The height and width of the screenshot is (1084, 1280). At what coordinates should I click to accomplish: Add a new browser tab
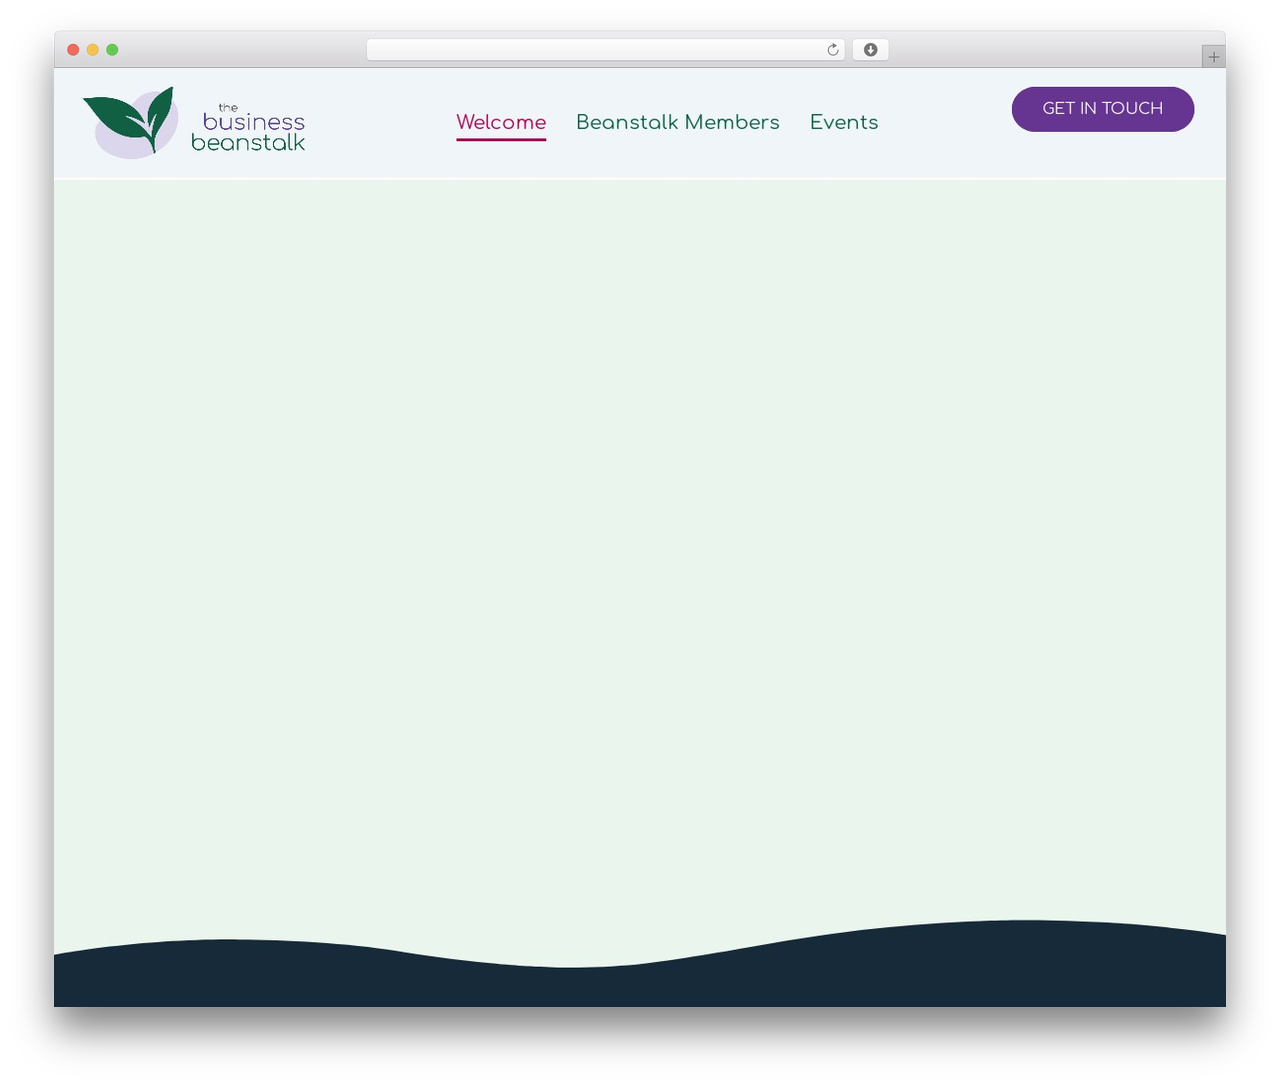pyautogui.click(x=1213, y=57)
